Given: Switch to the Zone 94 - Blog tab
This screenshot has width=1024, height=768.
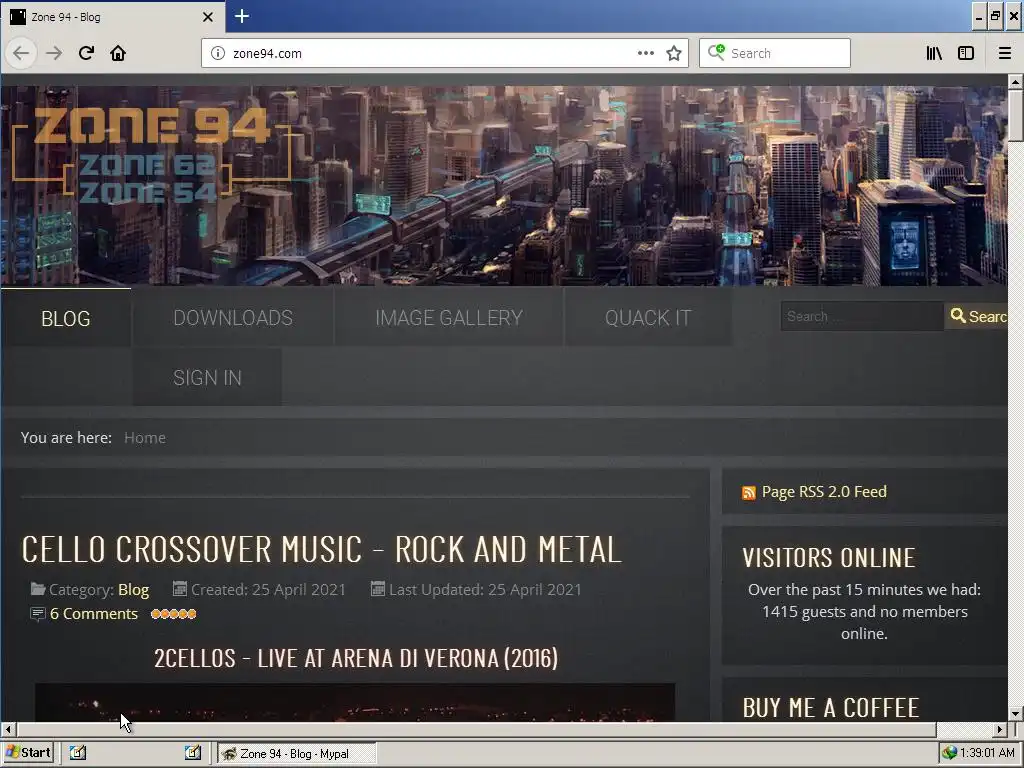Looking at the screenshot, I should [112, 17].
